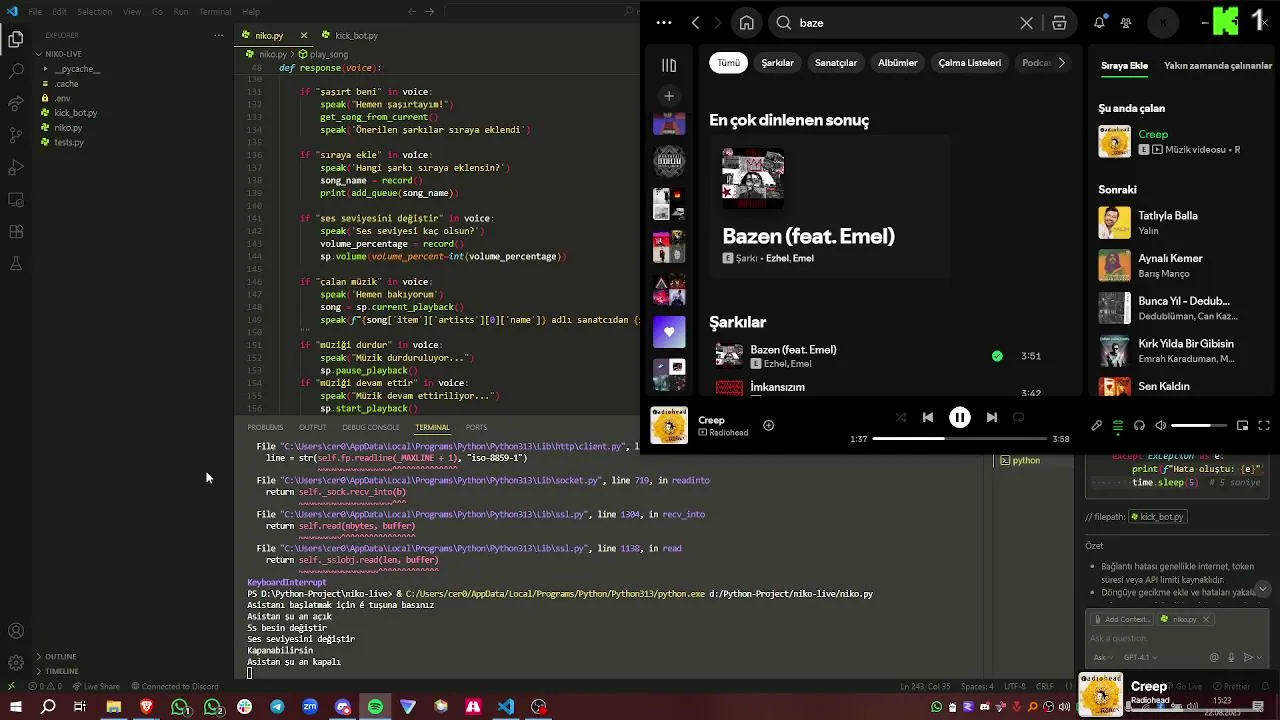Open the Selection menu in VS Code
This screenshot has width=1280, height=720.
click(x=95, y=12)
